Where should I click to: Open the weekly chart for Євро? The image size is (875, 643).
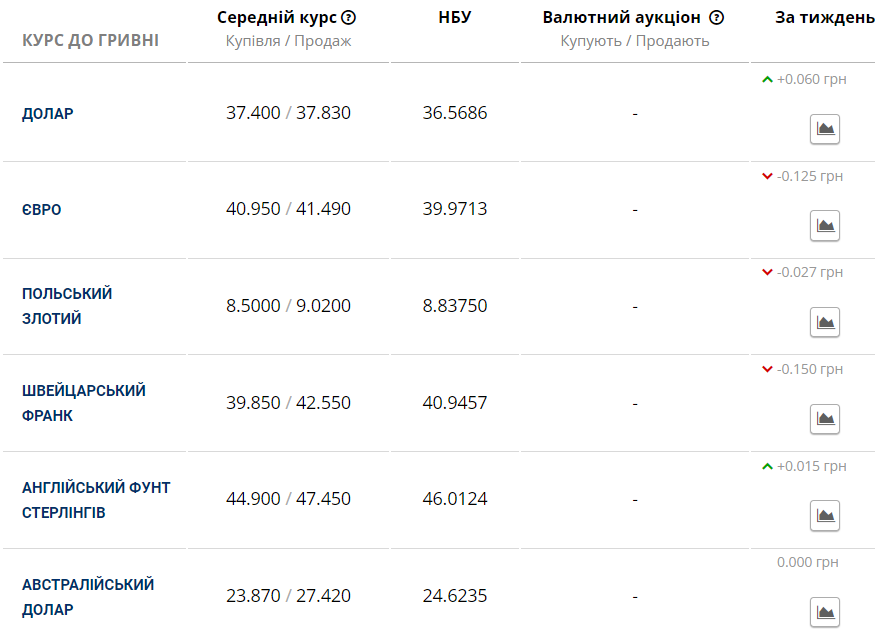pyautogui.click(x=825, y=225)
